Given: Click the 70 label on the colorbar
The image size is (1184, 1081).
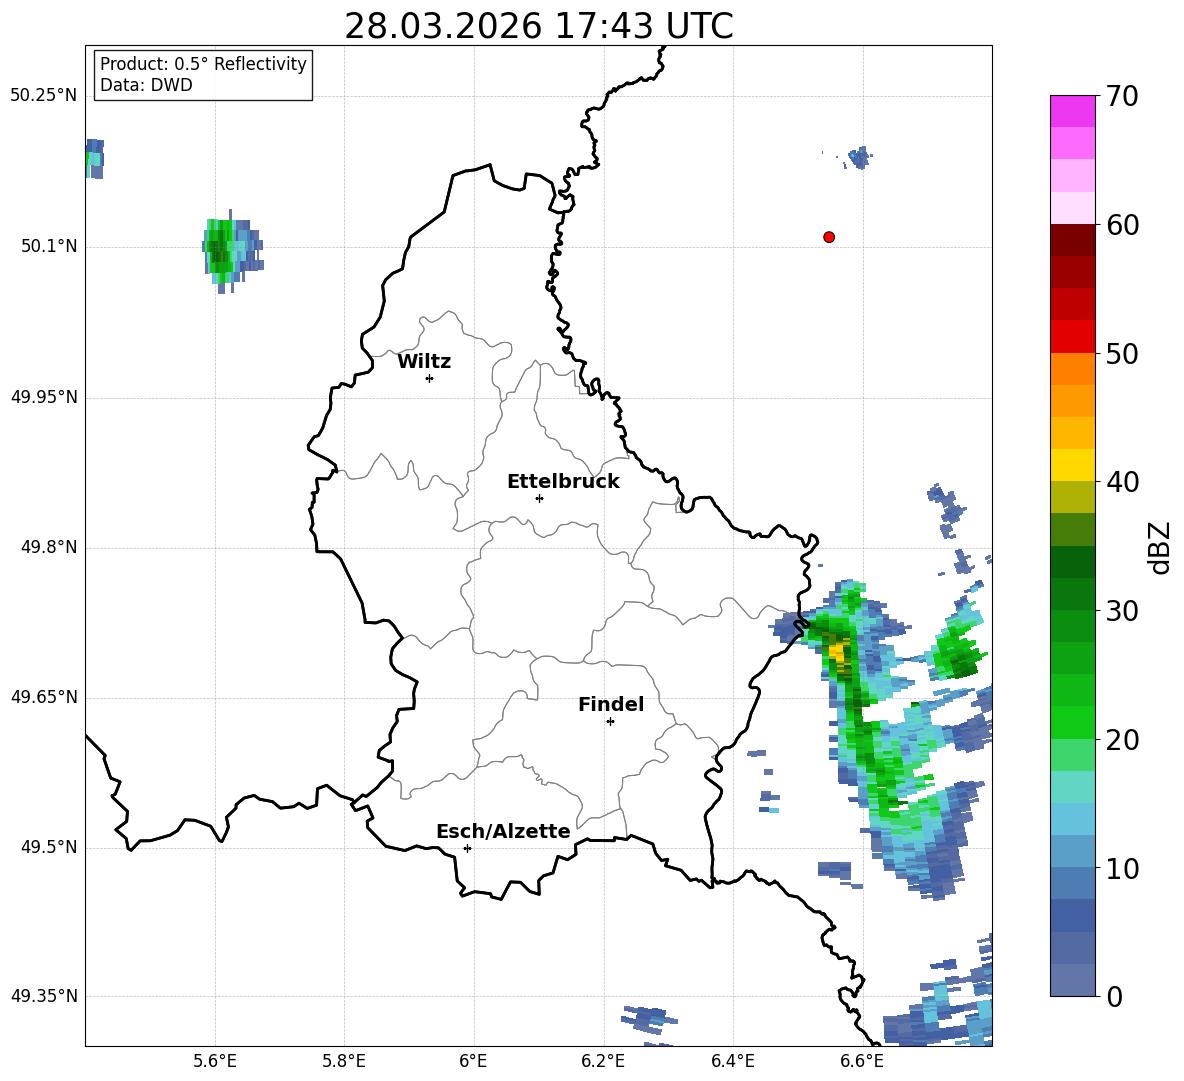Looking at the screenshot, I should 1121,97.
